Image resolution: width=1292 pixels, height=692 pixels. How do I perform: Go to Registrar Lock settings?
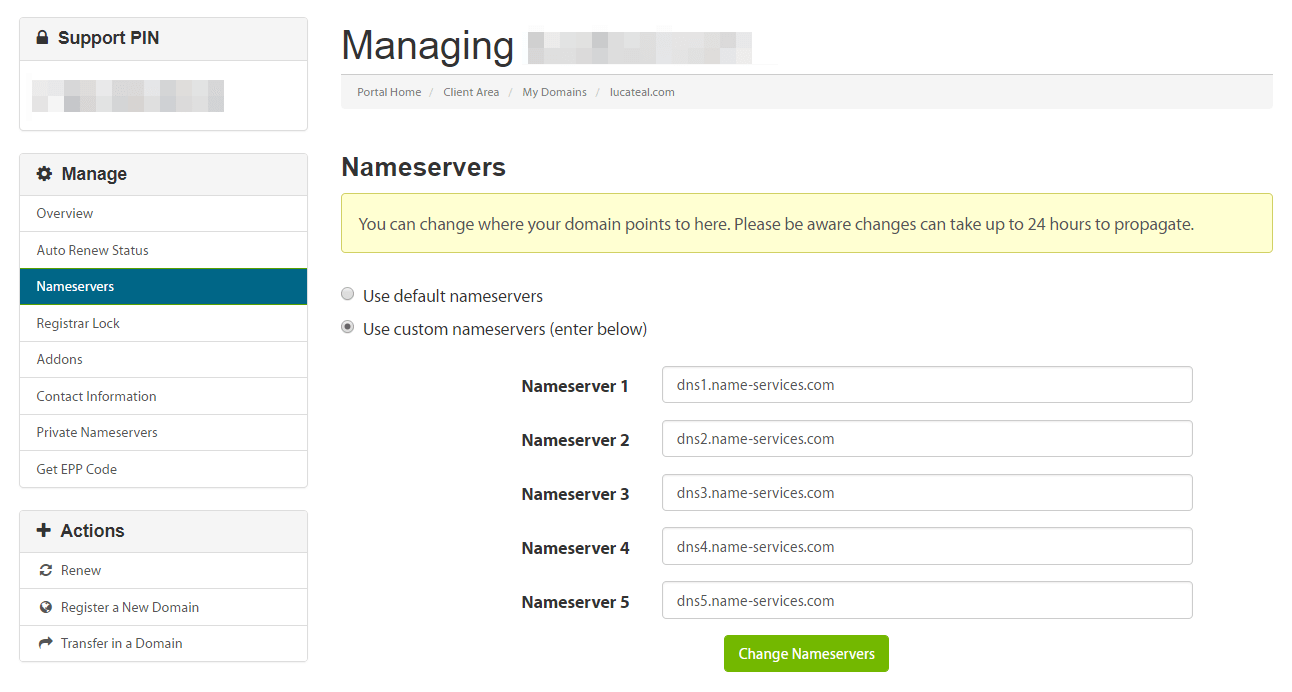tap(78, 323)
